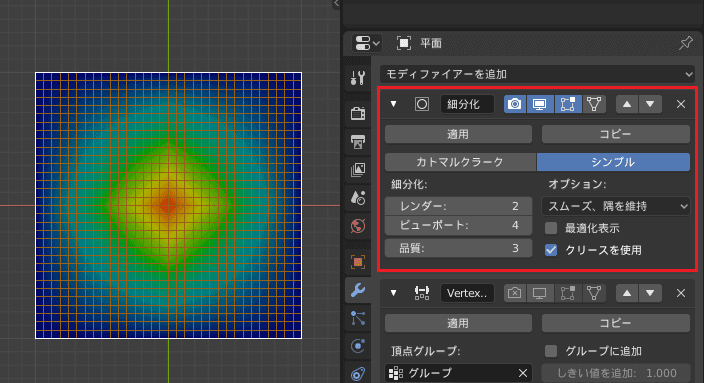Open the スムーズ、隅を維持 options dropdown
This screenshot has width=704, height=383.
click(x=616, y=206)
